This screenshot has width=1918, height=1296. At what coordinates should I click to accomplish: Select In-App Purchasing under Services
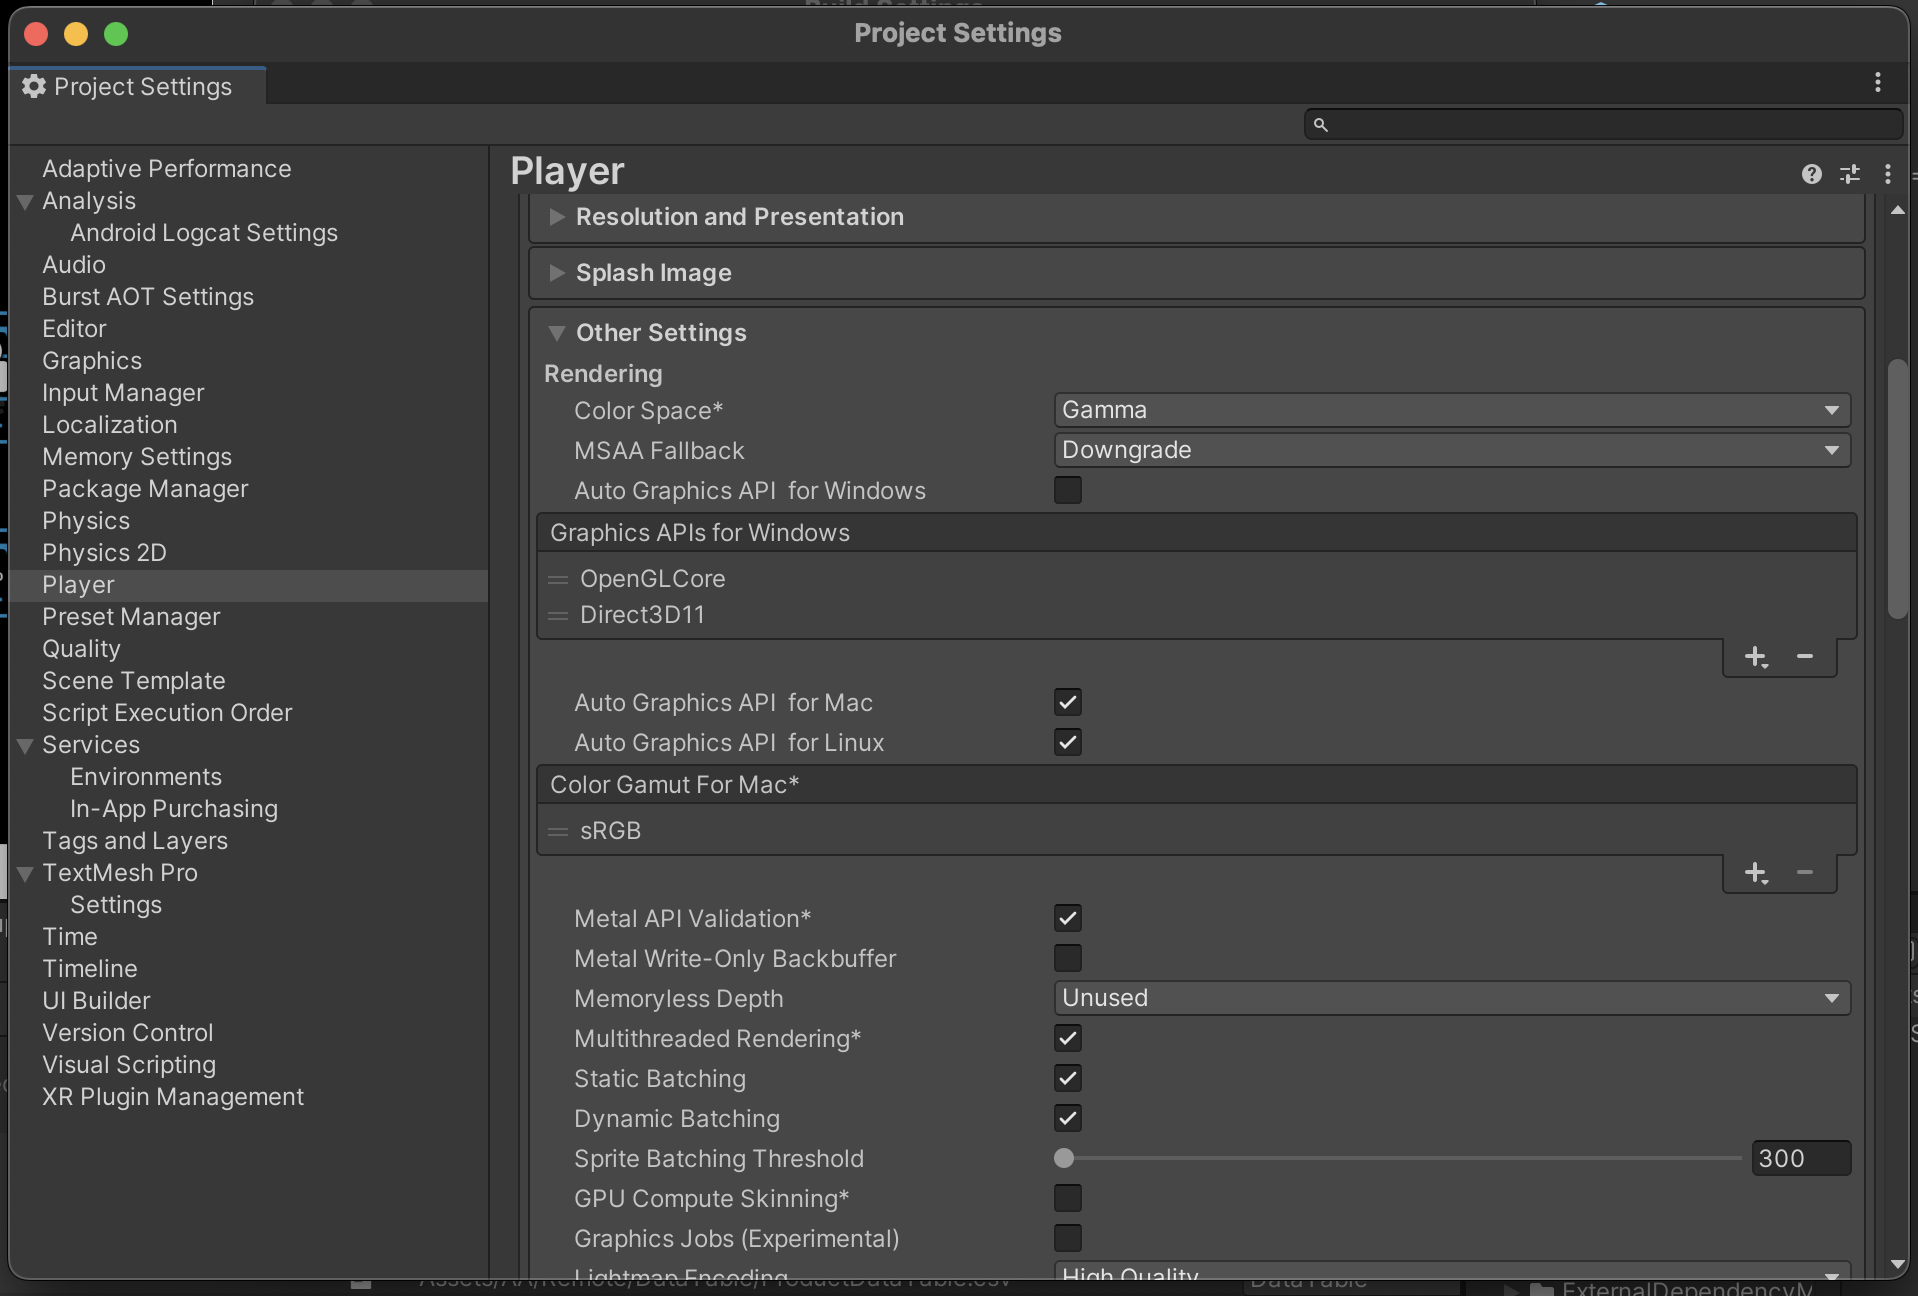pyautogui.click(x=174, y=809)
